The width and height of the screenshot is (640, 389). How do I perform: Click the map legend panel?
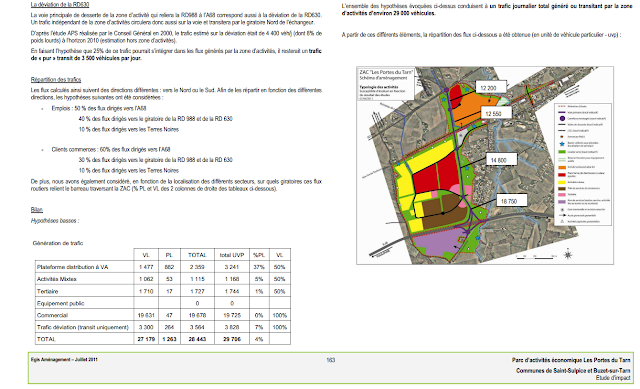click(x=583, y=164)
